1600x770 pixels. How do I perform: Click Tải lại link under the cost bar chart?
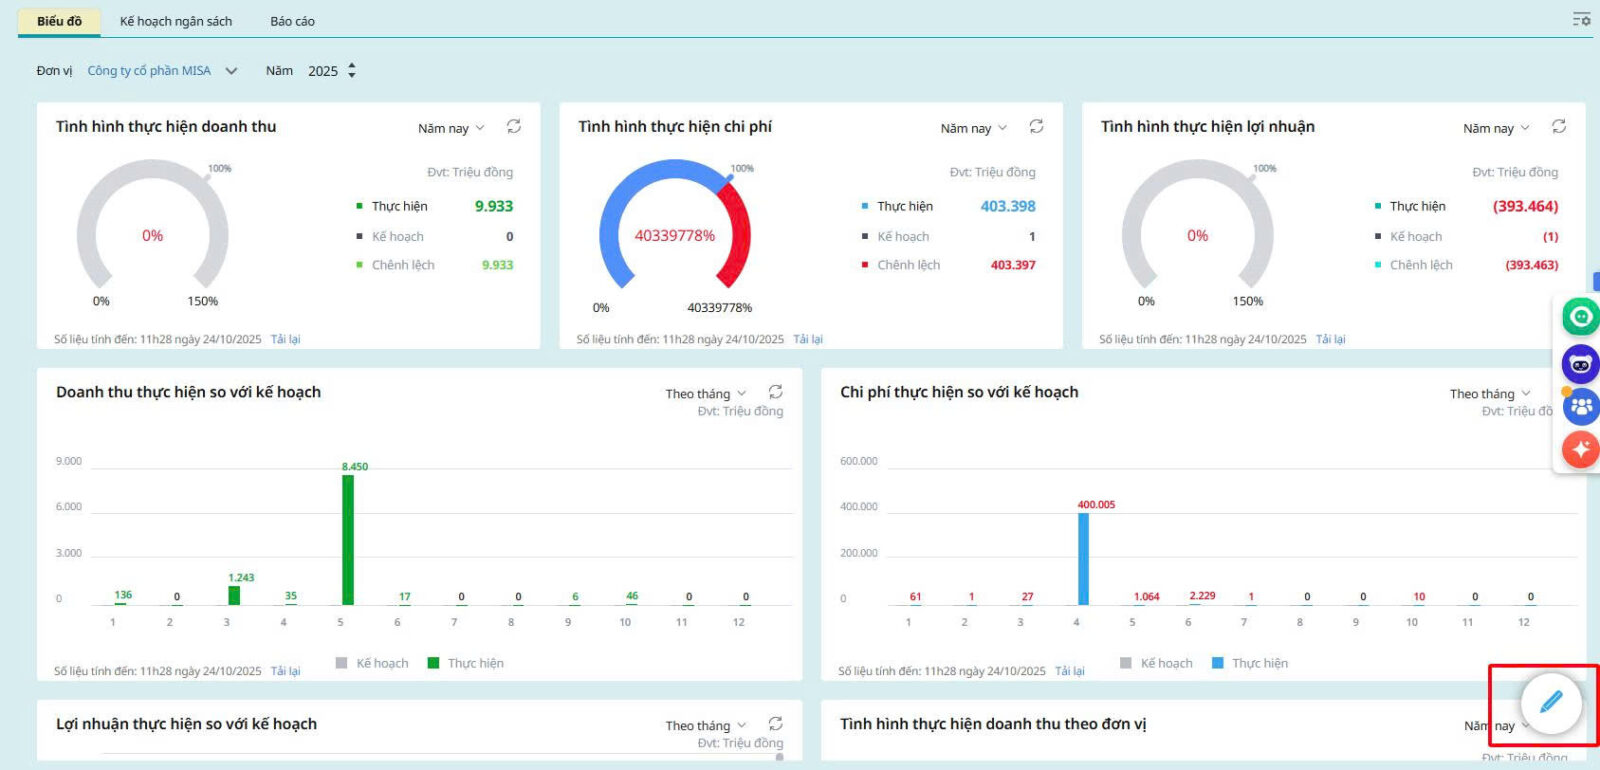[1069, 671]
